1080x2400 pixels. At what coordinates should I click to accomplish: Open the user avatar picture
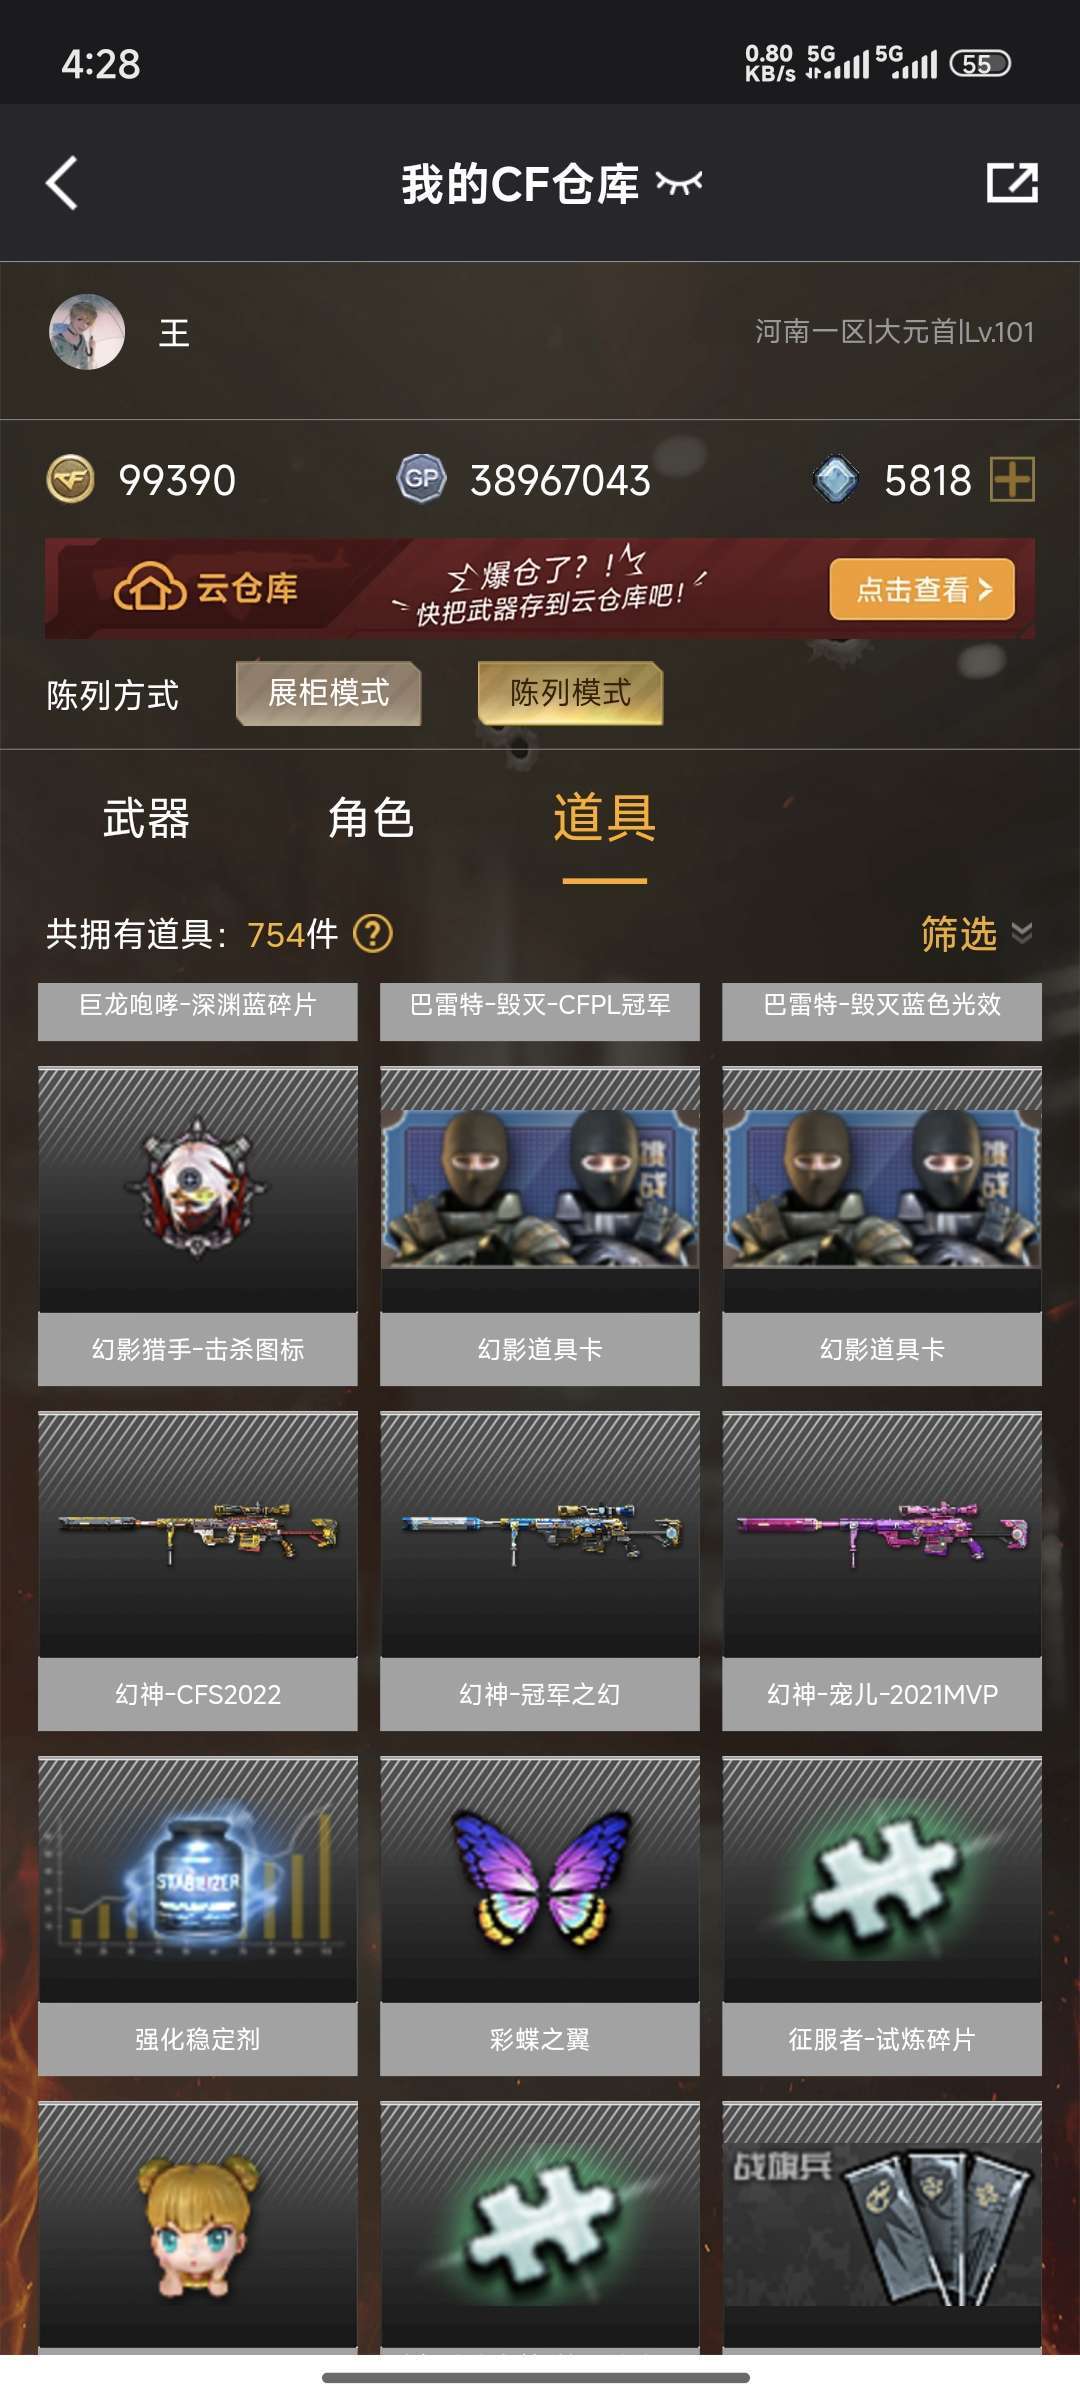pyautogui.click(x=87, y=332)
